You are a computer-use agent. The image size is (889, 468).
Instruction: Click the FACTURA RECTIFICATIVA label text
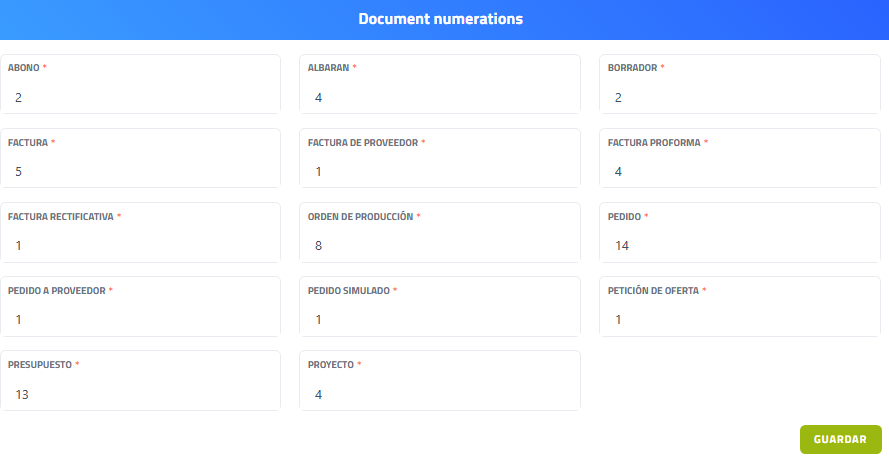click(x=60, y=217)
